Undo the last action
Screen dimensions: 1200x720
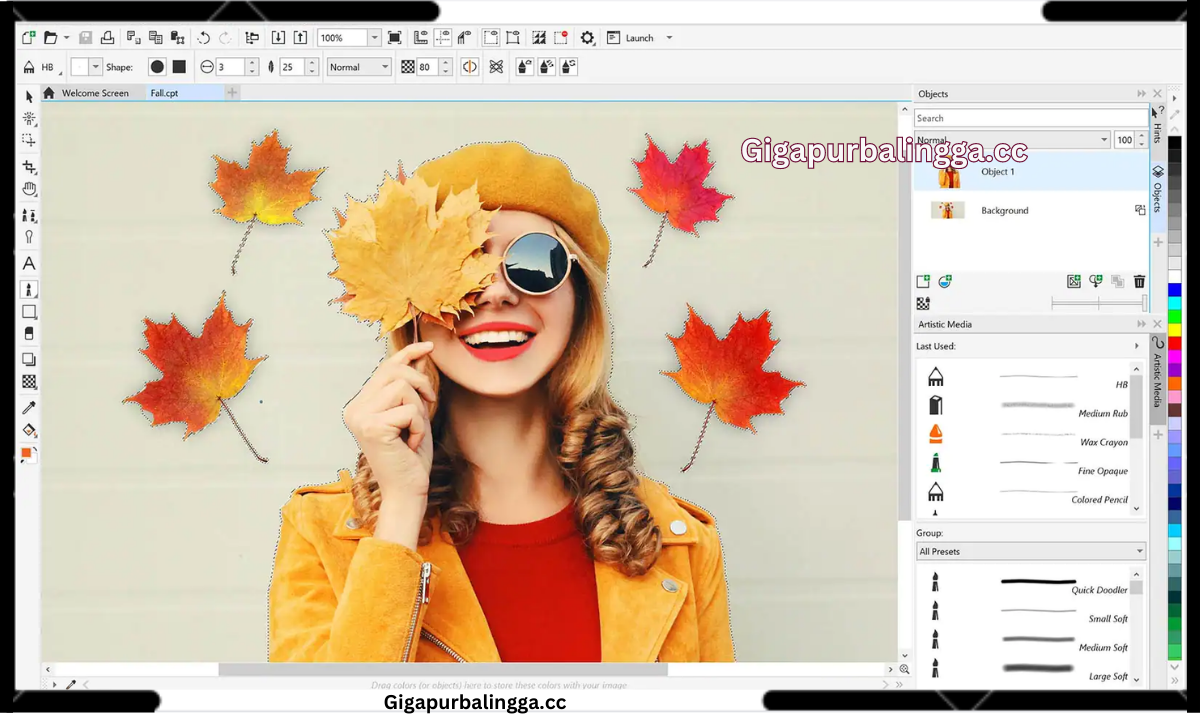click(x=203, y=38)
